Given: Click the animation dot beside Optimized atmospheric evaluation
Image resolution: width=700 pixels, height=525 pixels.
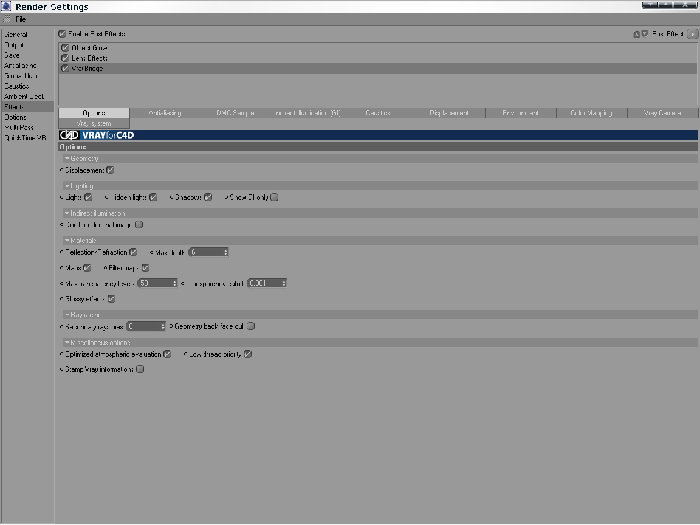Looking at the screenshot, I should (62, 354).
